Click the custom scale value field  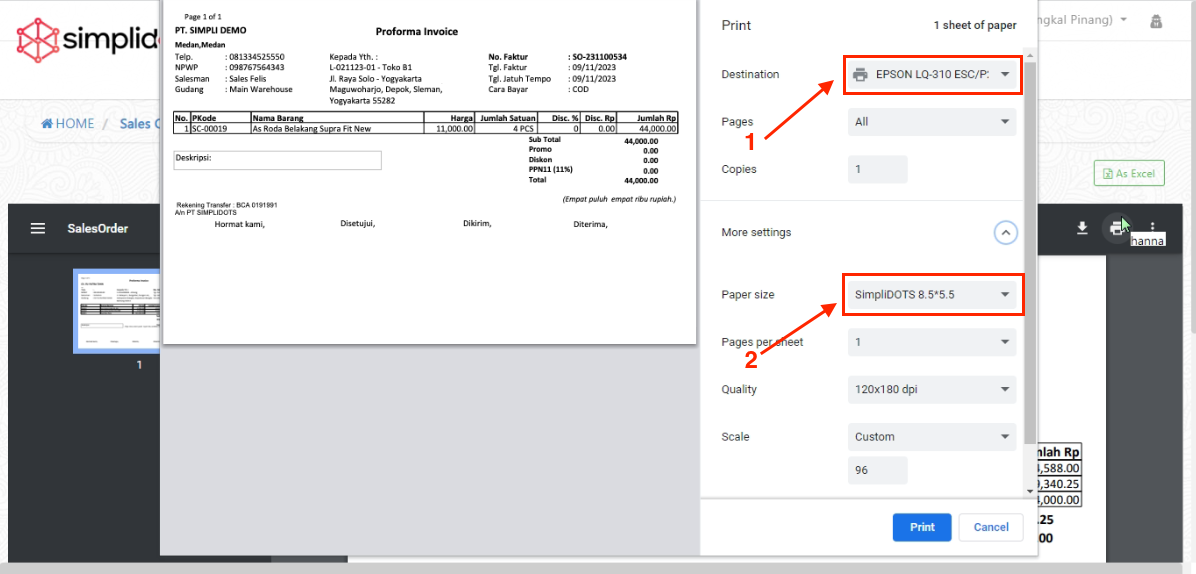pyautogui.click(x=877, y=470)
